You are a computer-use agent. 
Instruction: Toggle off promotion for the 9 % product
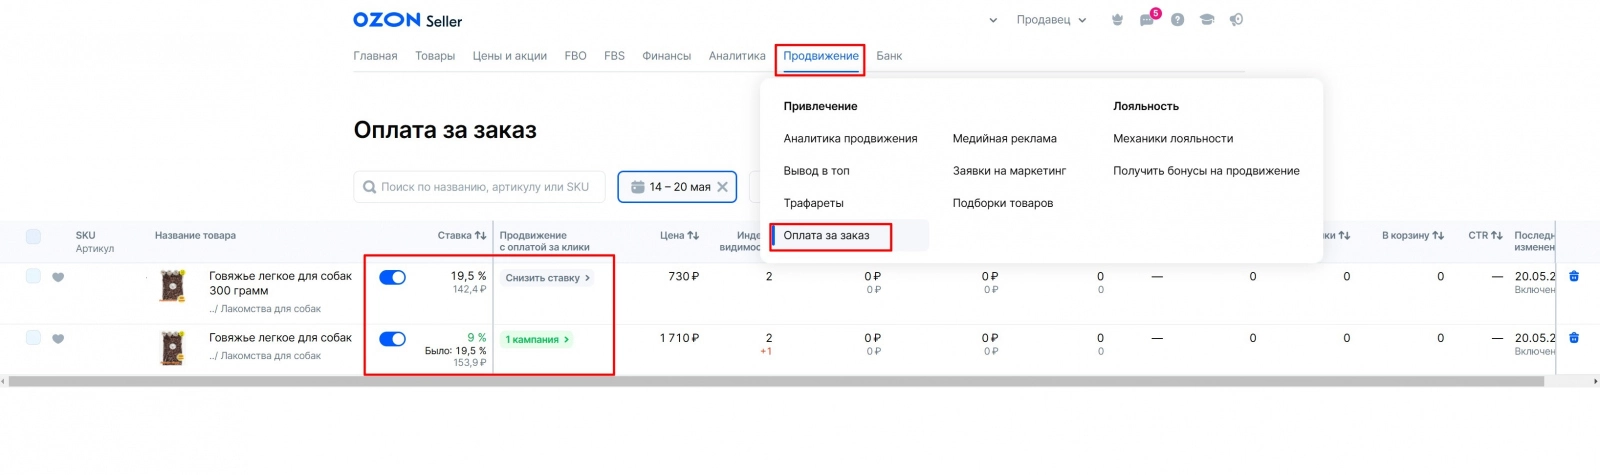point(393,339)
